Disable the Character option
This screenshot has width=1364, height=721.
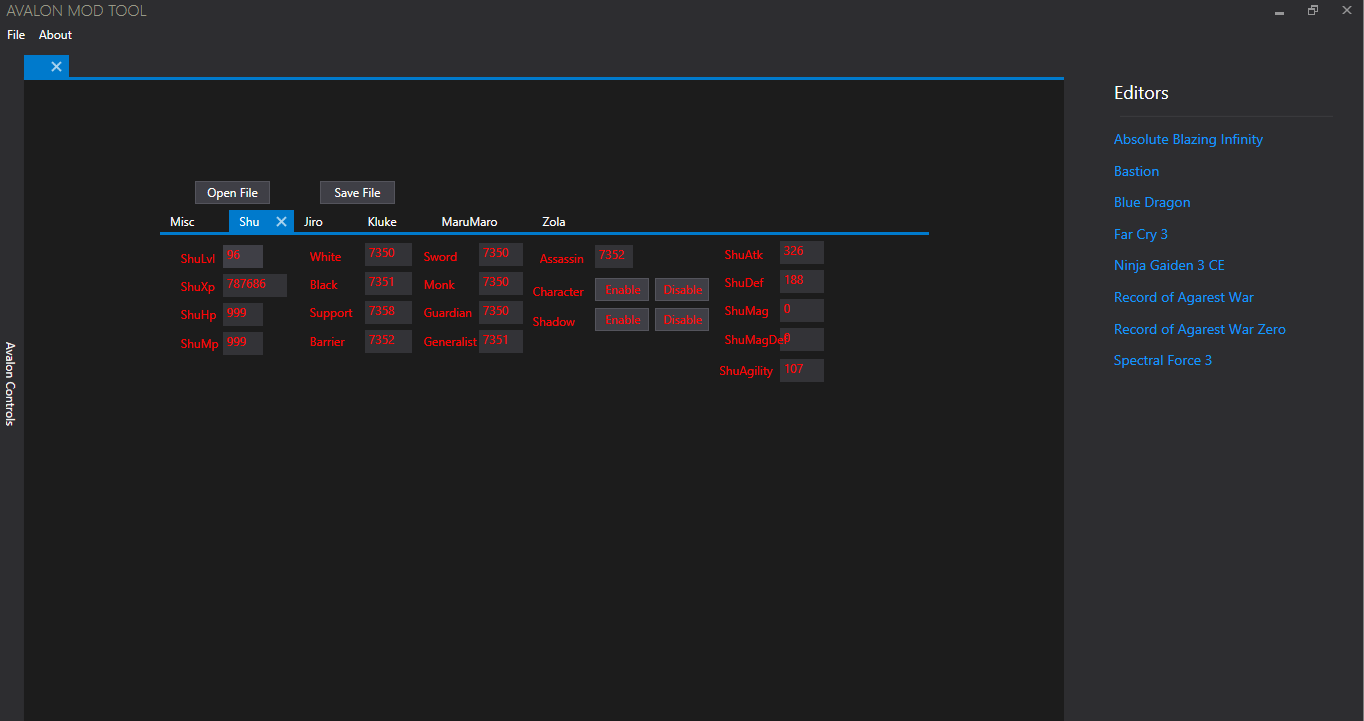tap(682, 290)
